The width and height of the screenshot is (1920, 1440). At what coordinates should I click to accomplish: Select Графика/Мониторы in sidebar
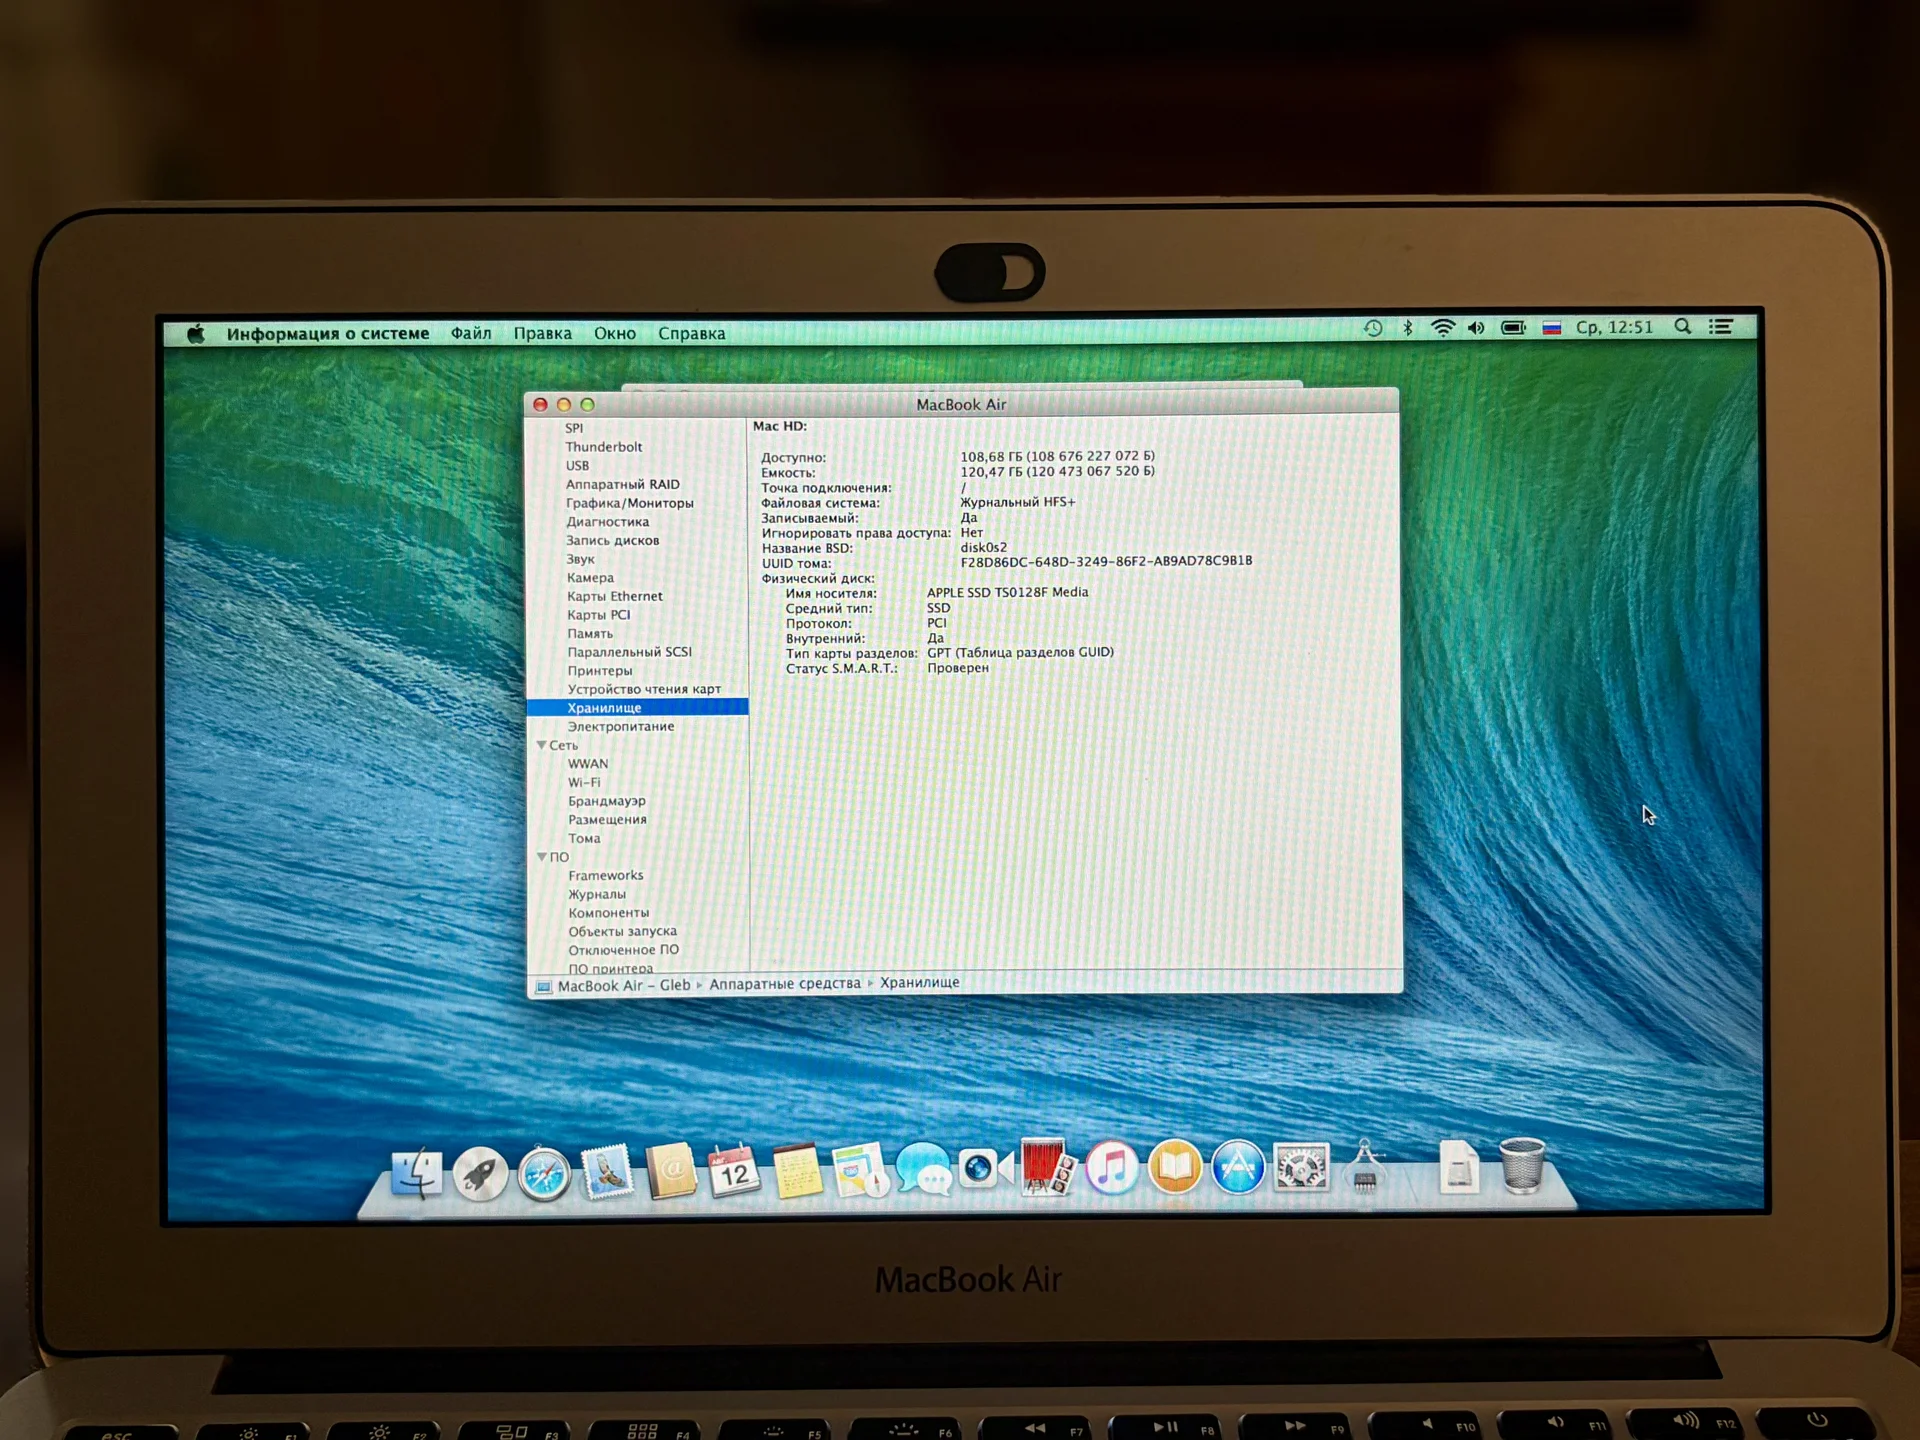tap(629, 503)
